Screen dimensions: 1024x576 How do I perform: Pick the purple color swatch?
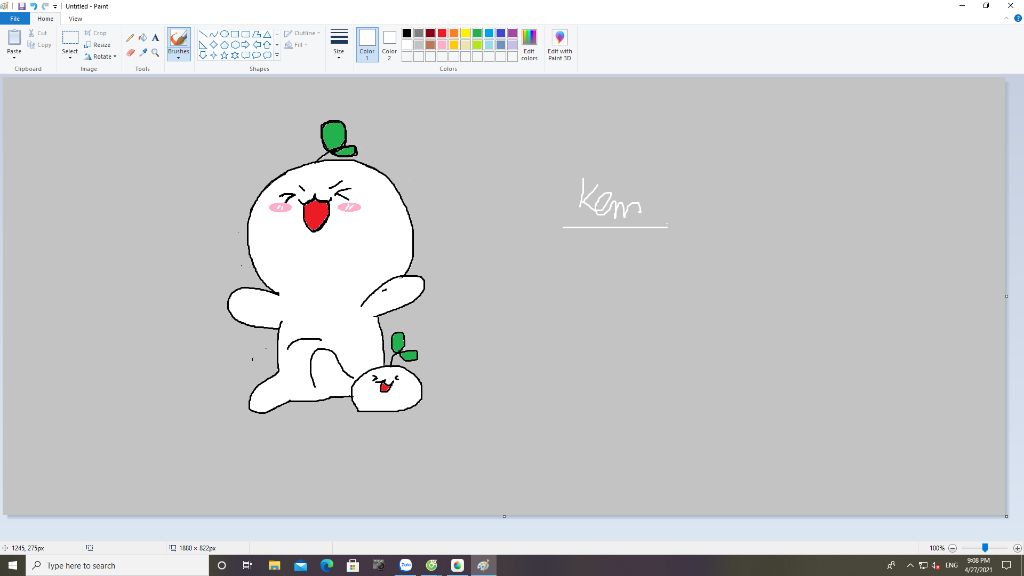[513, 33]
